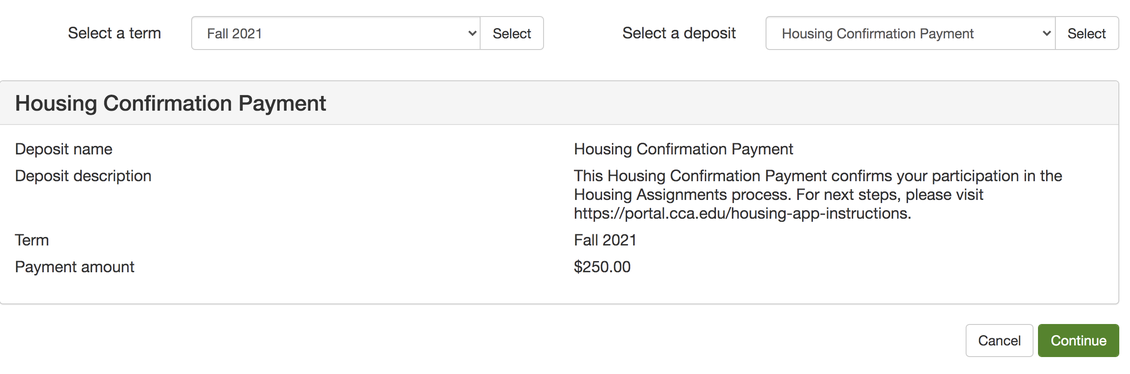The image size is (1130, 374).
Task: Click the chevron arrow on term dropdown
Action: pyautogui.click(x=472, y=33)
